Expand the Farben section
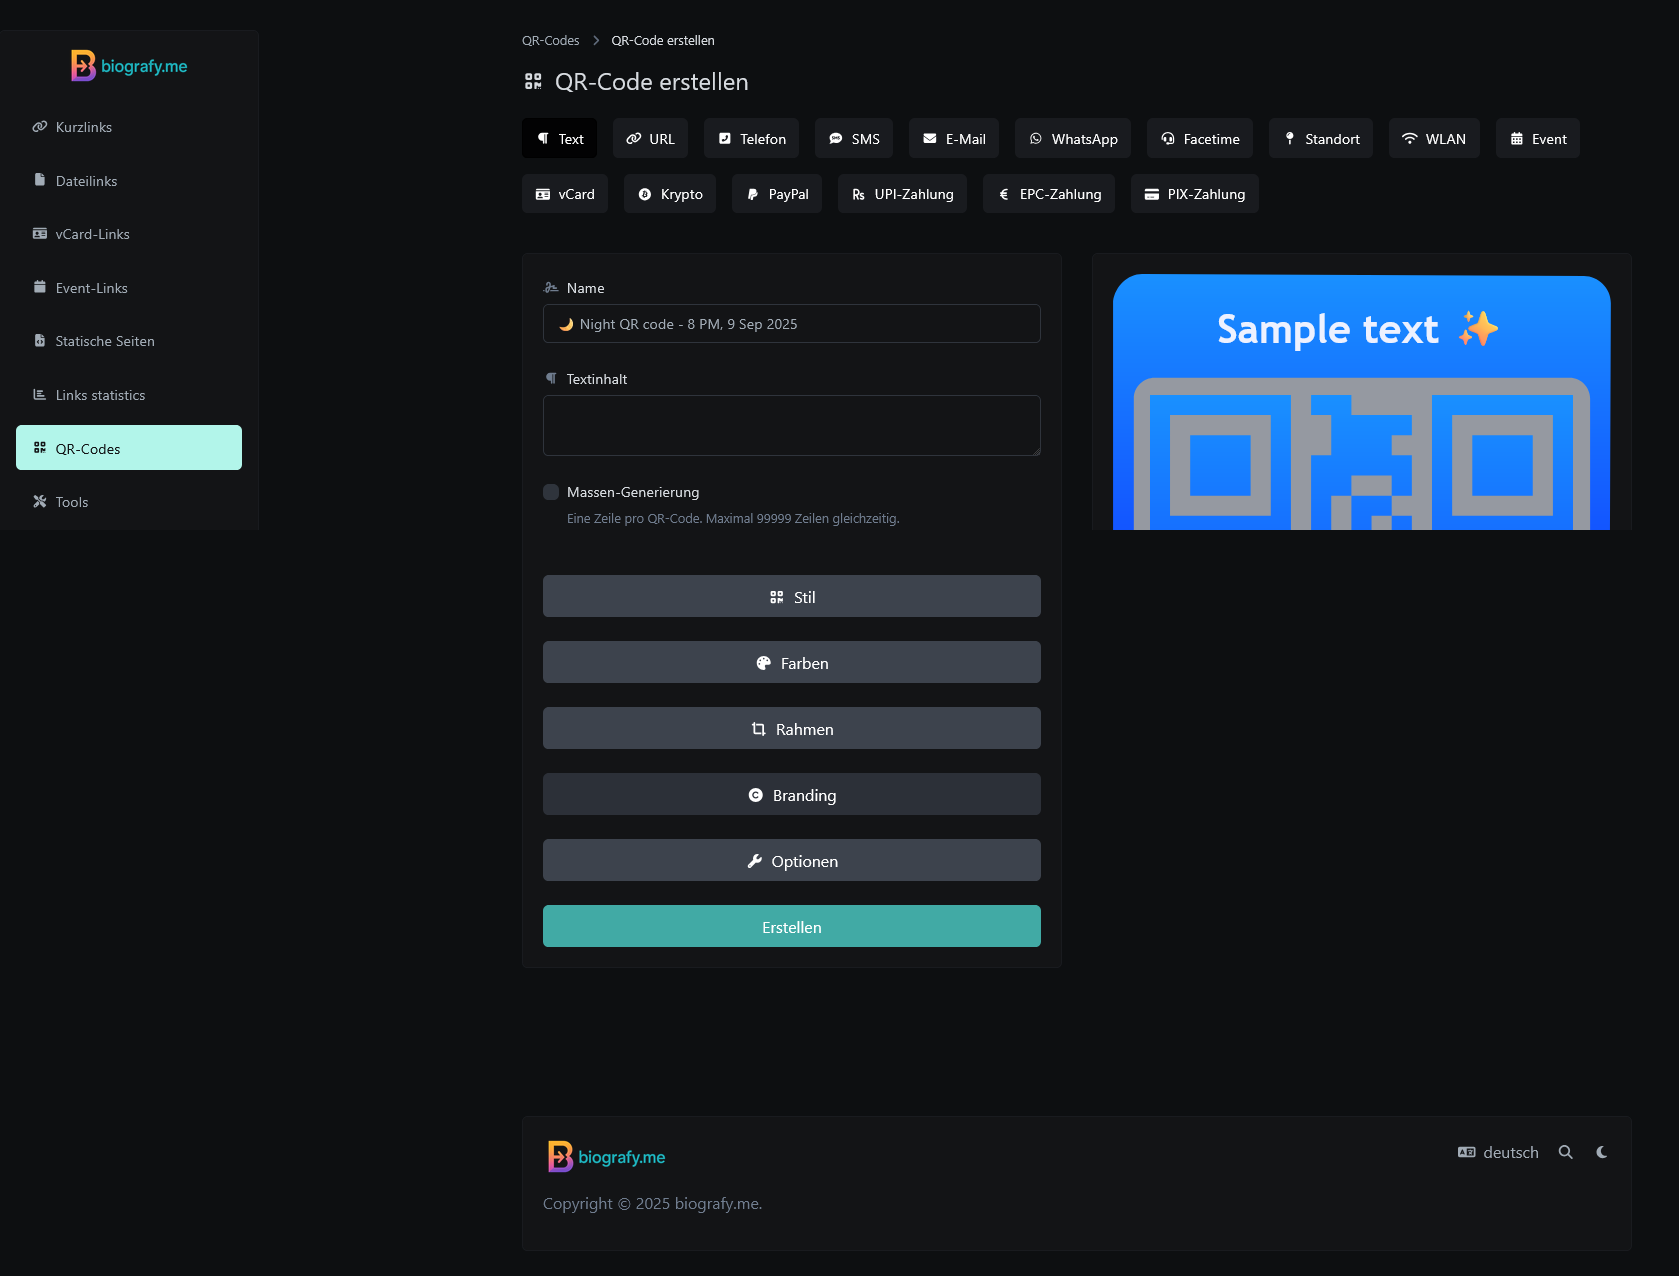 [x=792, y=662]
